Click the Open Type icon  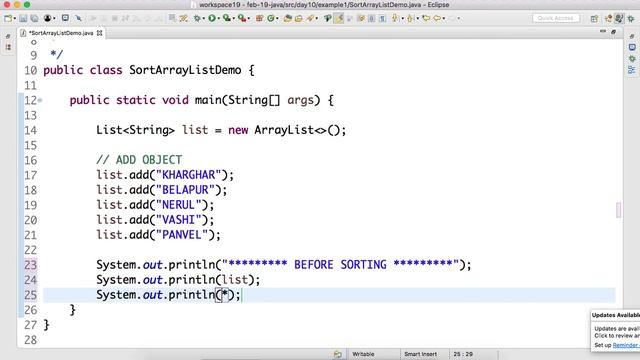click(287, 18)
